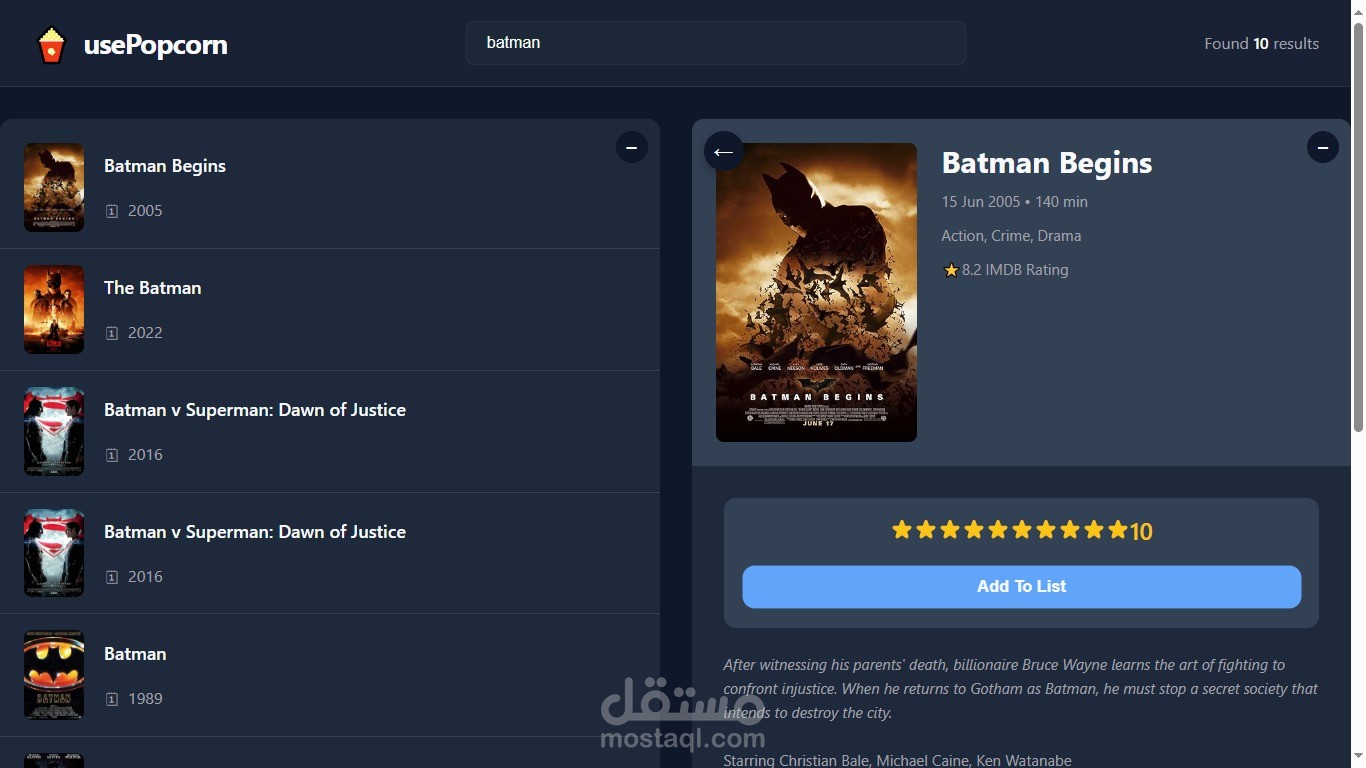The image size is (1366, 768).
Task: Rate Batman Begins 6 stars
Action: (x=1022, y=530)
